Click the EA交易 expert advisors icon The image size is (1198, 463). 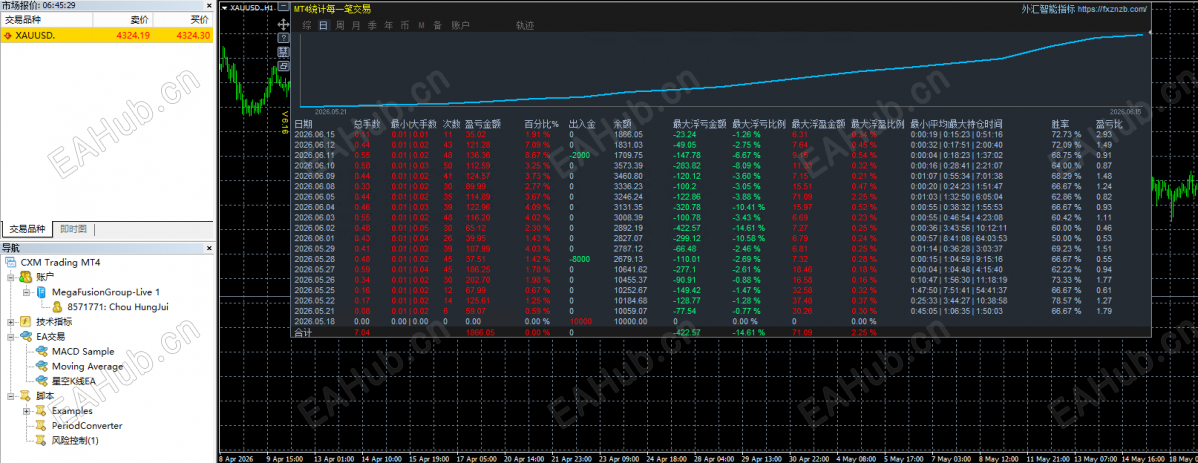pyautogui.click(x=25, y=336)
